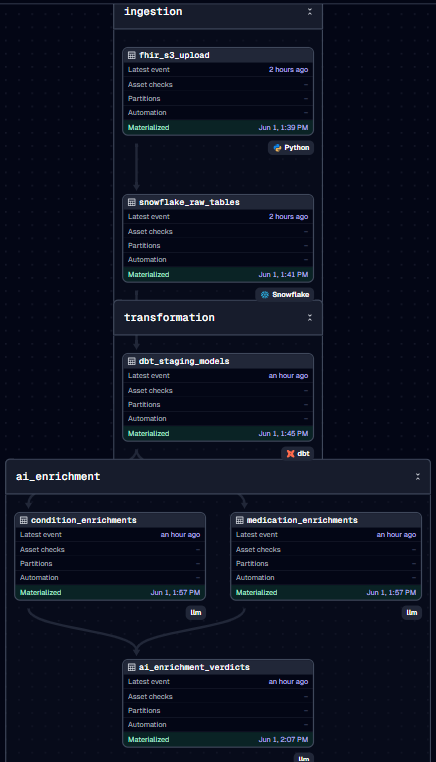The width and height of the screenshot is (436, 762).
Task: Click the condition_enrichments table icon
Action: [24, 520]
